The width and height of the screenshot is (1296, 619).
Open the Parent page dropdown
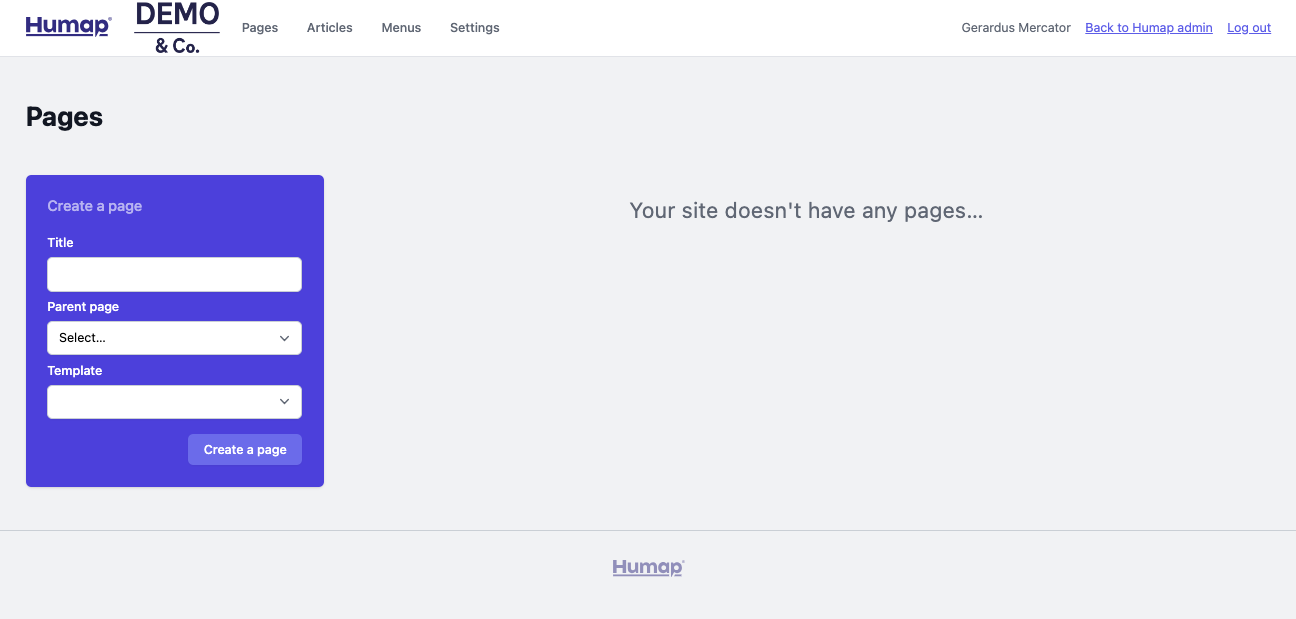[174, 337]
